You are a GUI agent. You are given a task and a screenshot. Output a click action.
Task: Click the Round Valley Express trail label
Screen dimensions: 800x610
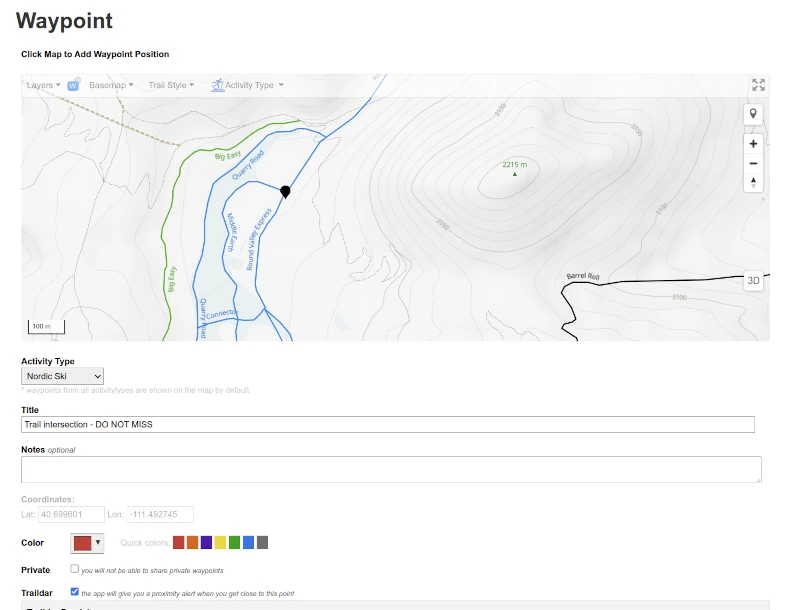pyautogui.click(x=259, y=239)
